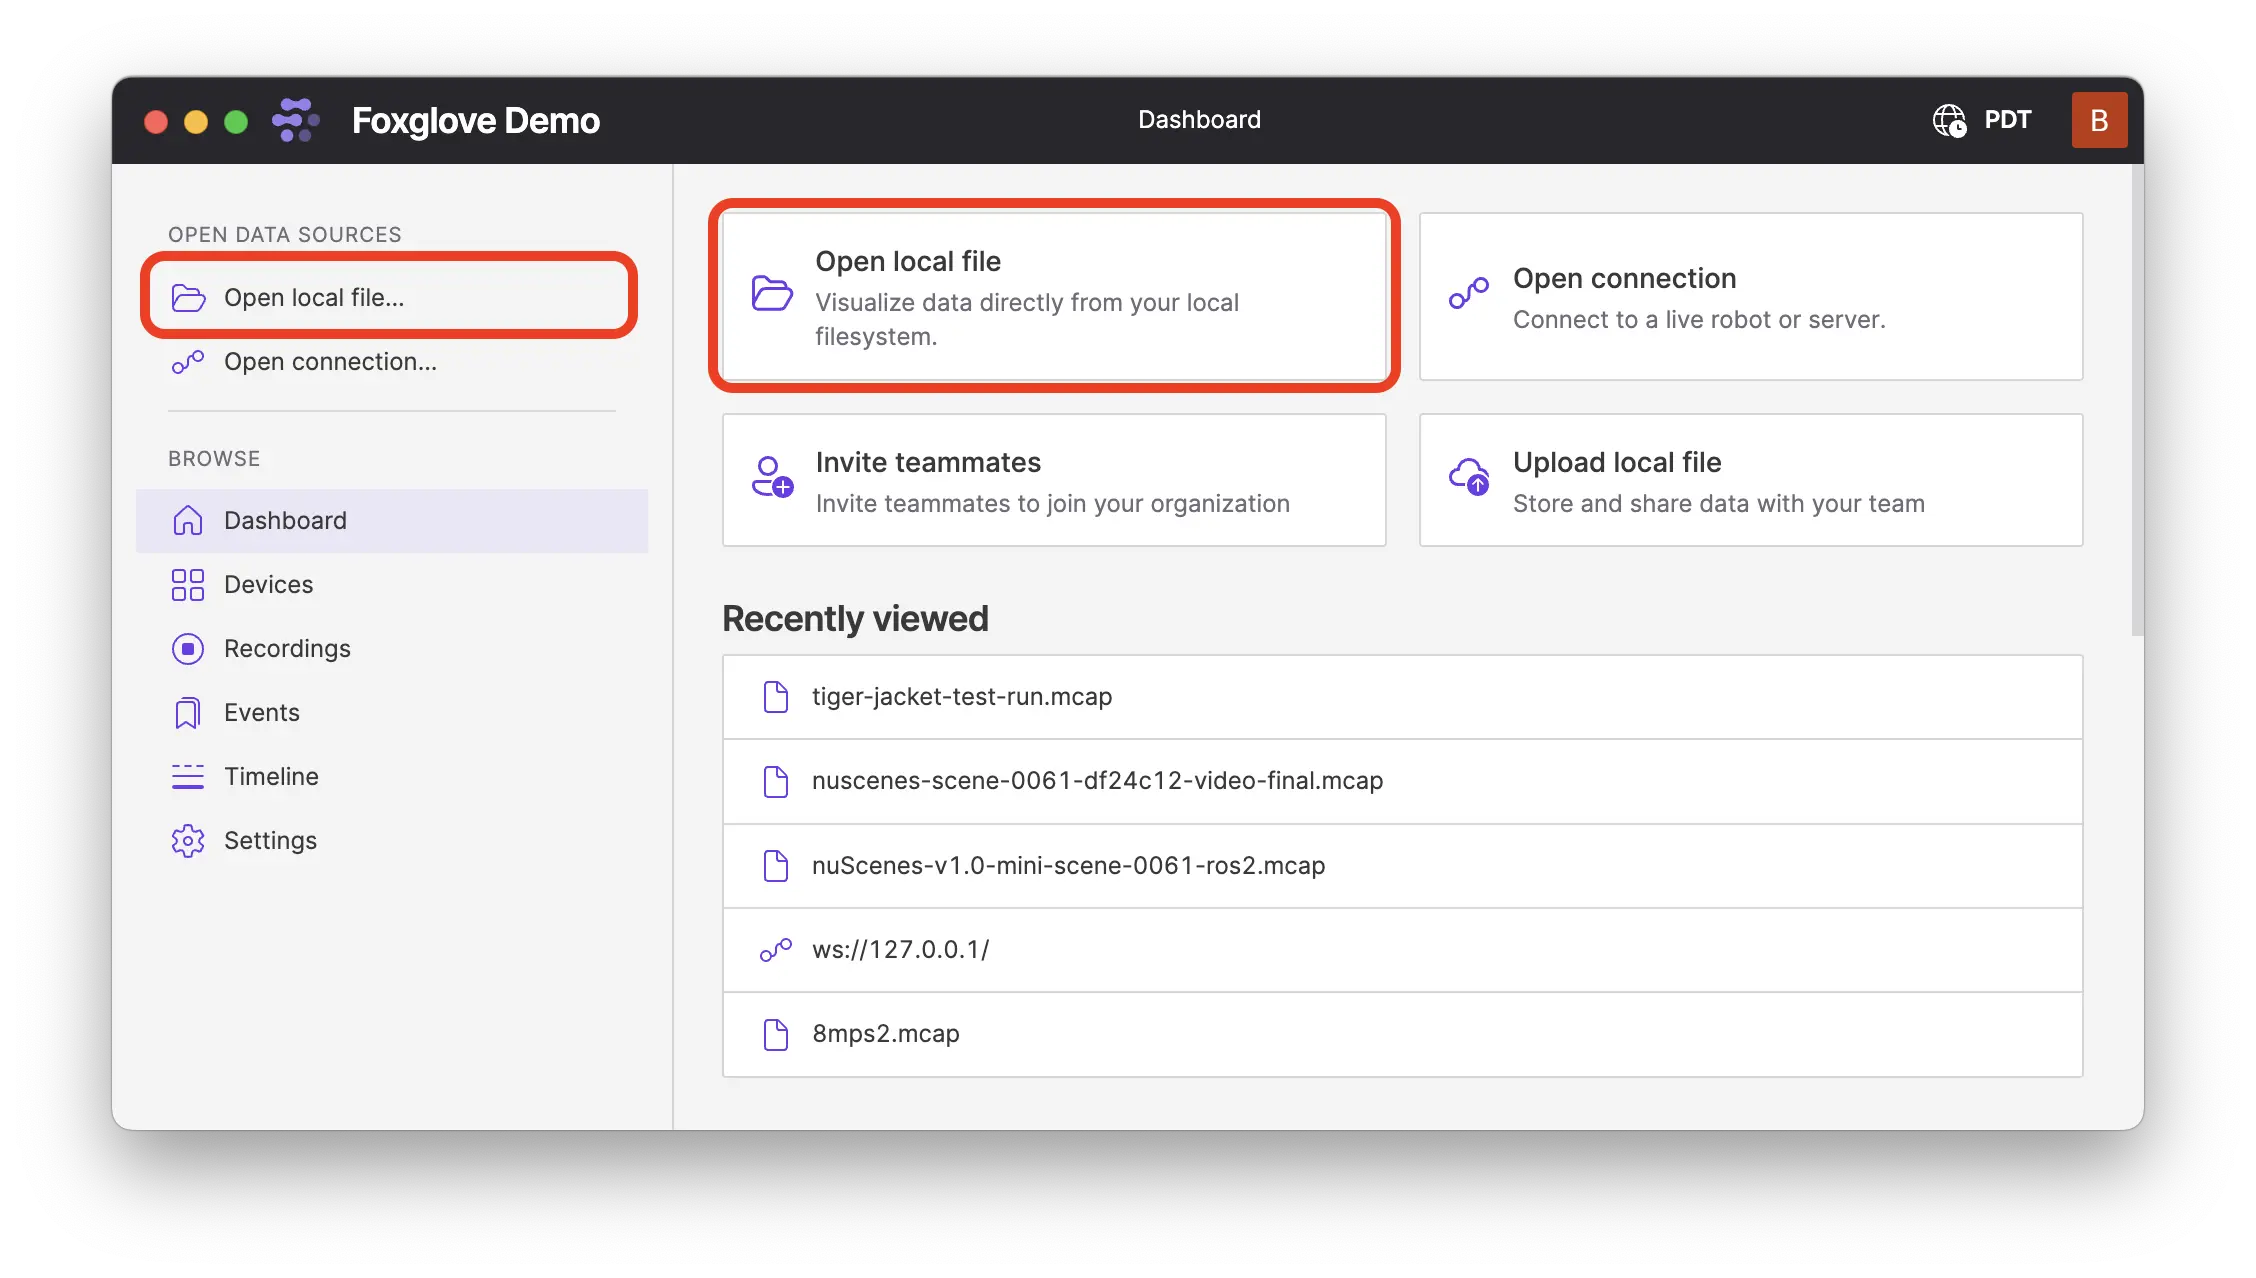
Task: Click file icon next to 8mps2.mcap
Action: tap(776, 1034)
